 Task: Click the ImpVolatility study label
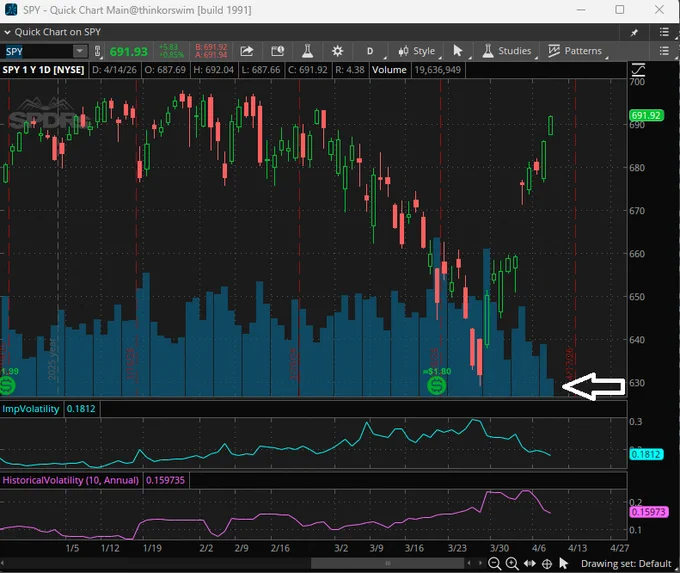pyautogui.click(x=31, y=409)
